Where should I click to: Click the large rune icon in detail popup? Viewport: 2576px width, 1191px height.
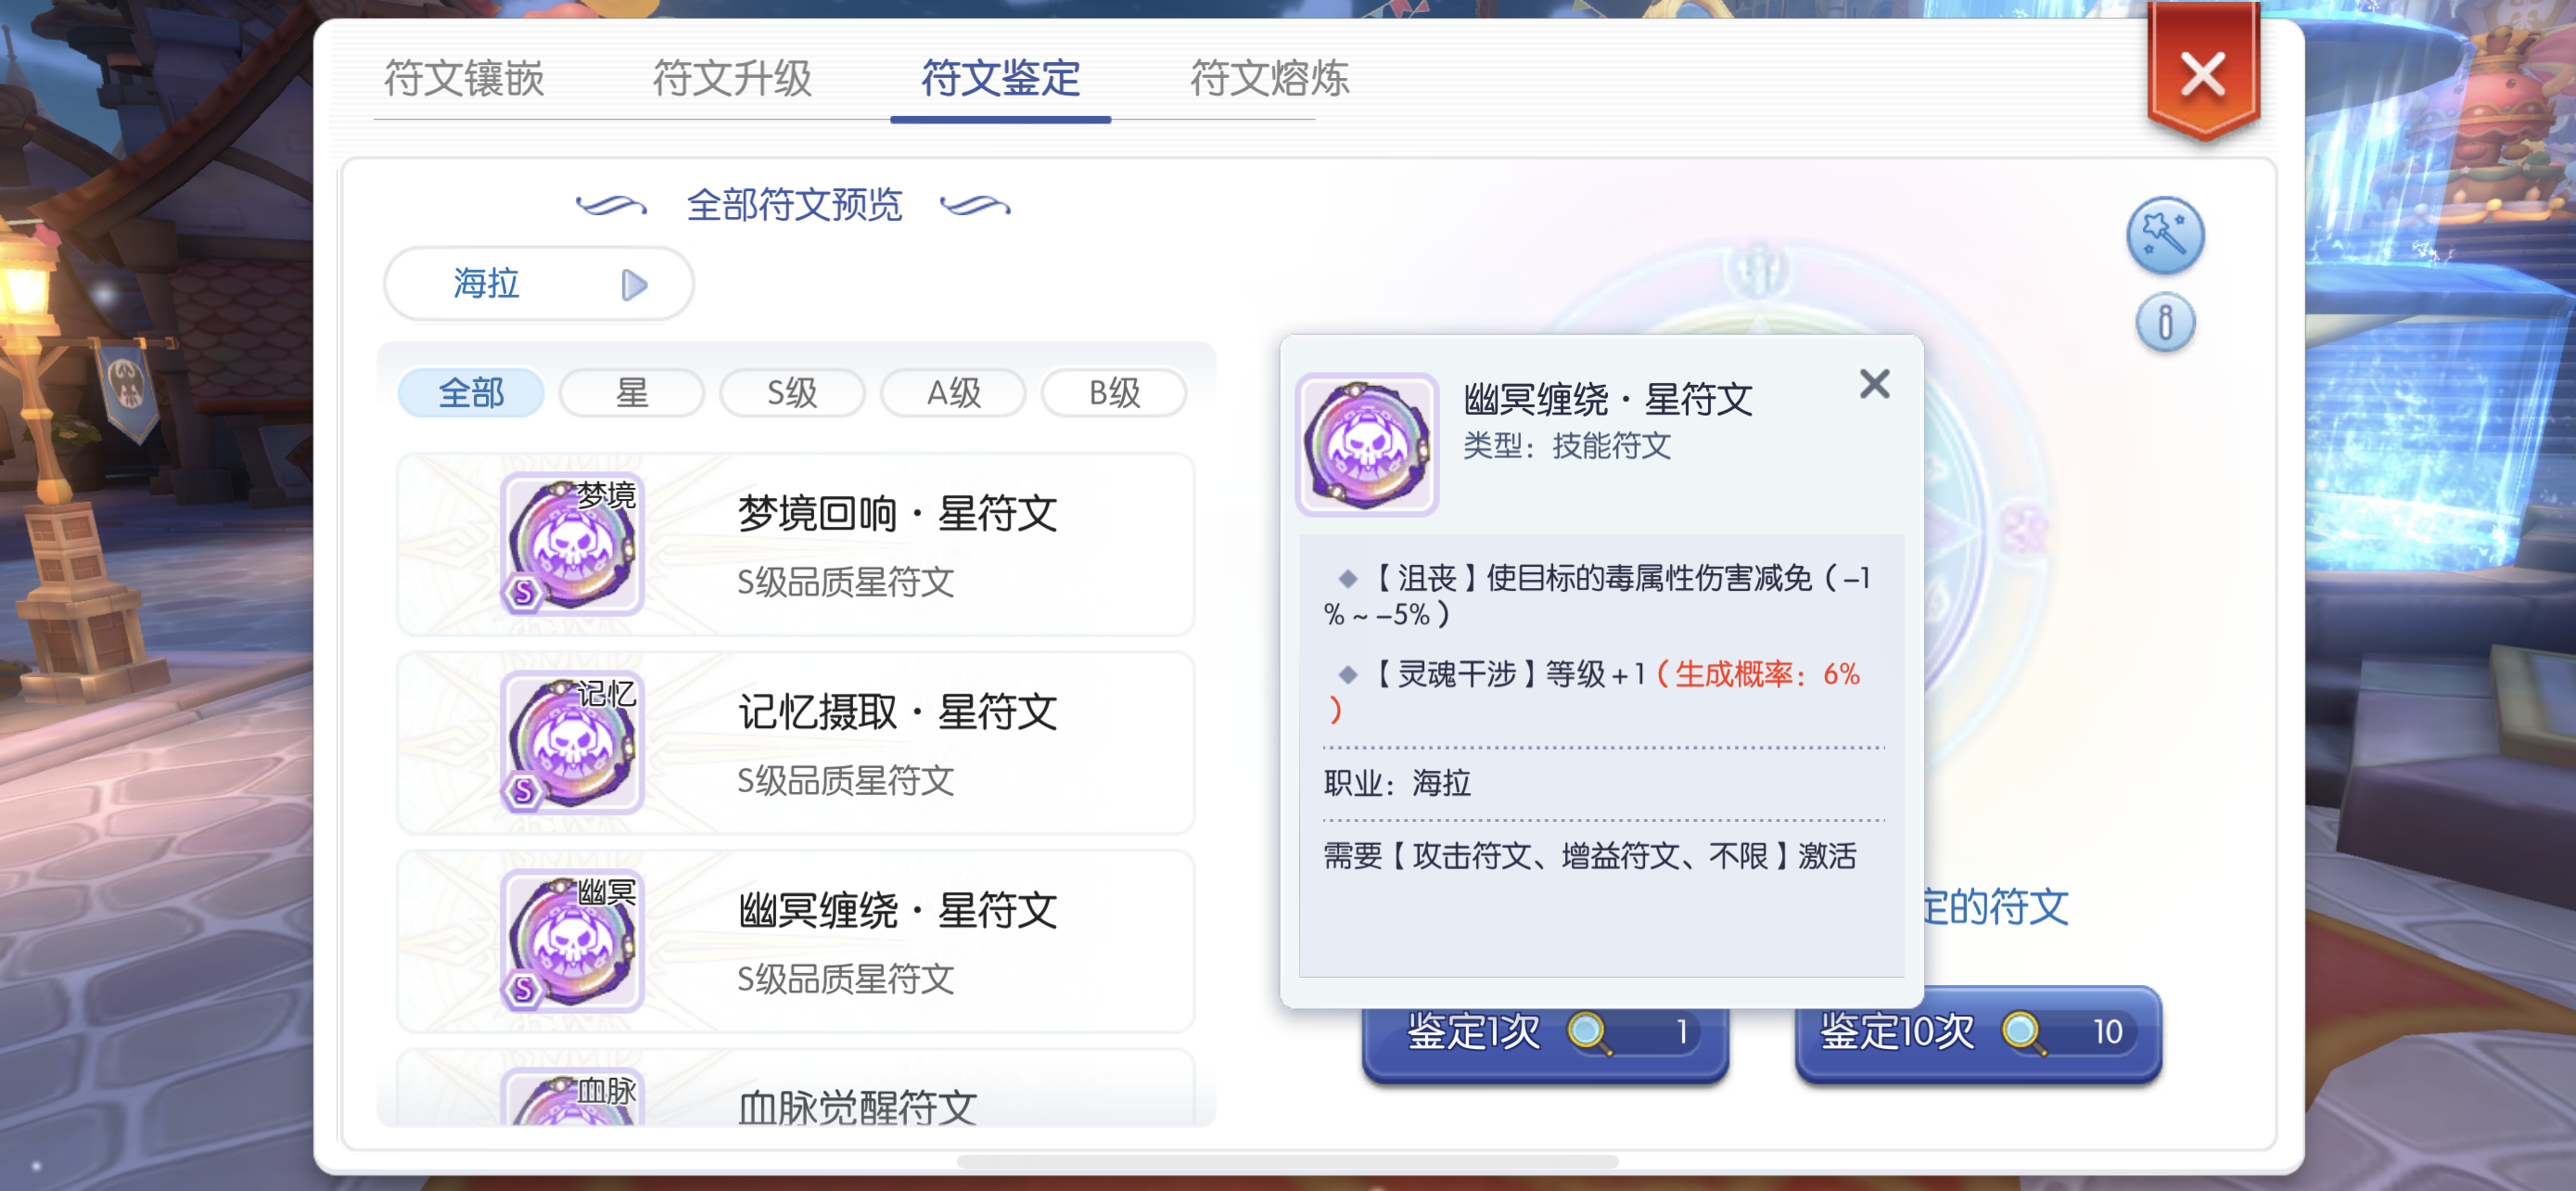point(1367,445)
